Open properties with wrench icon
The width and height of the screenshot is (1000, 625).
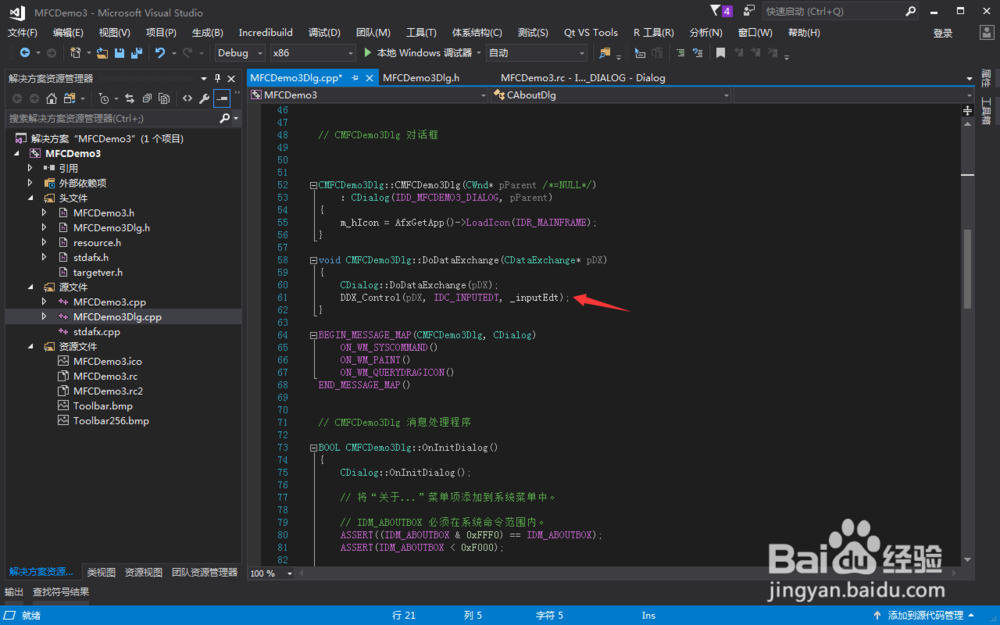coord(204,98)
